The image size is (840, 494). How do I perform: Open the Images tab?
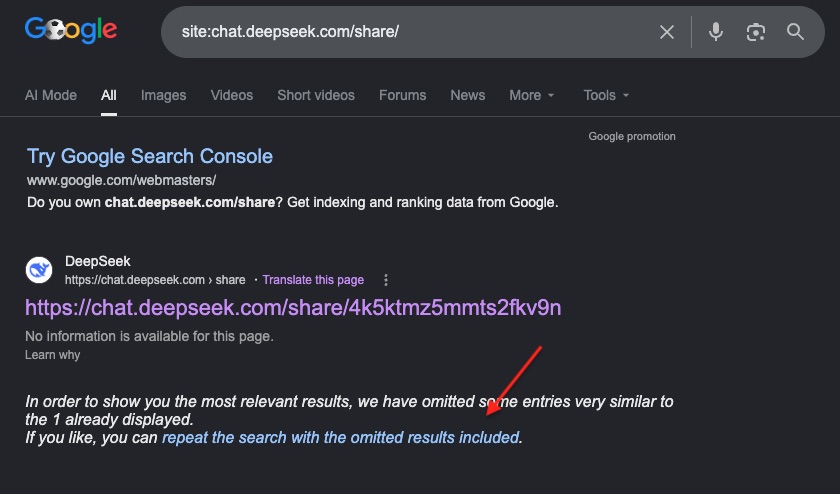[163, 95]
